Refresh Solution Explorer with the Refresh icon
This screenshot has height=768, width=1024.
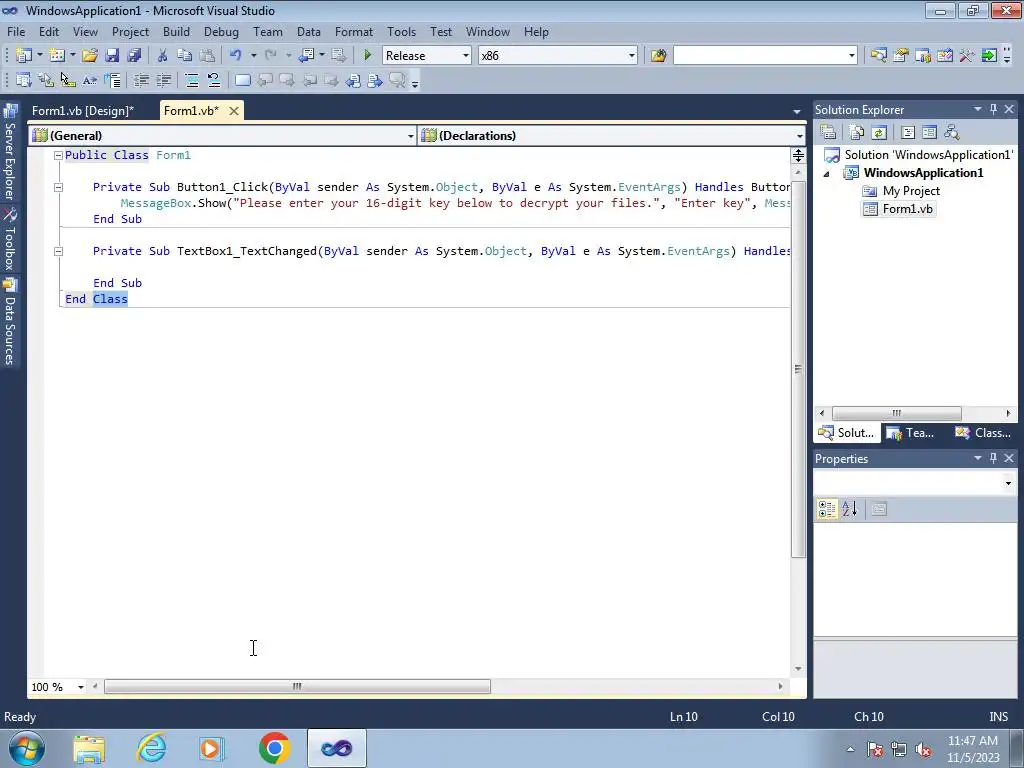879,132
